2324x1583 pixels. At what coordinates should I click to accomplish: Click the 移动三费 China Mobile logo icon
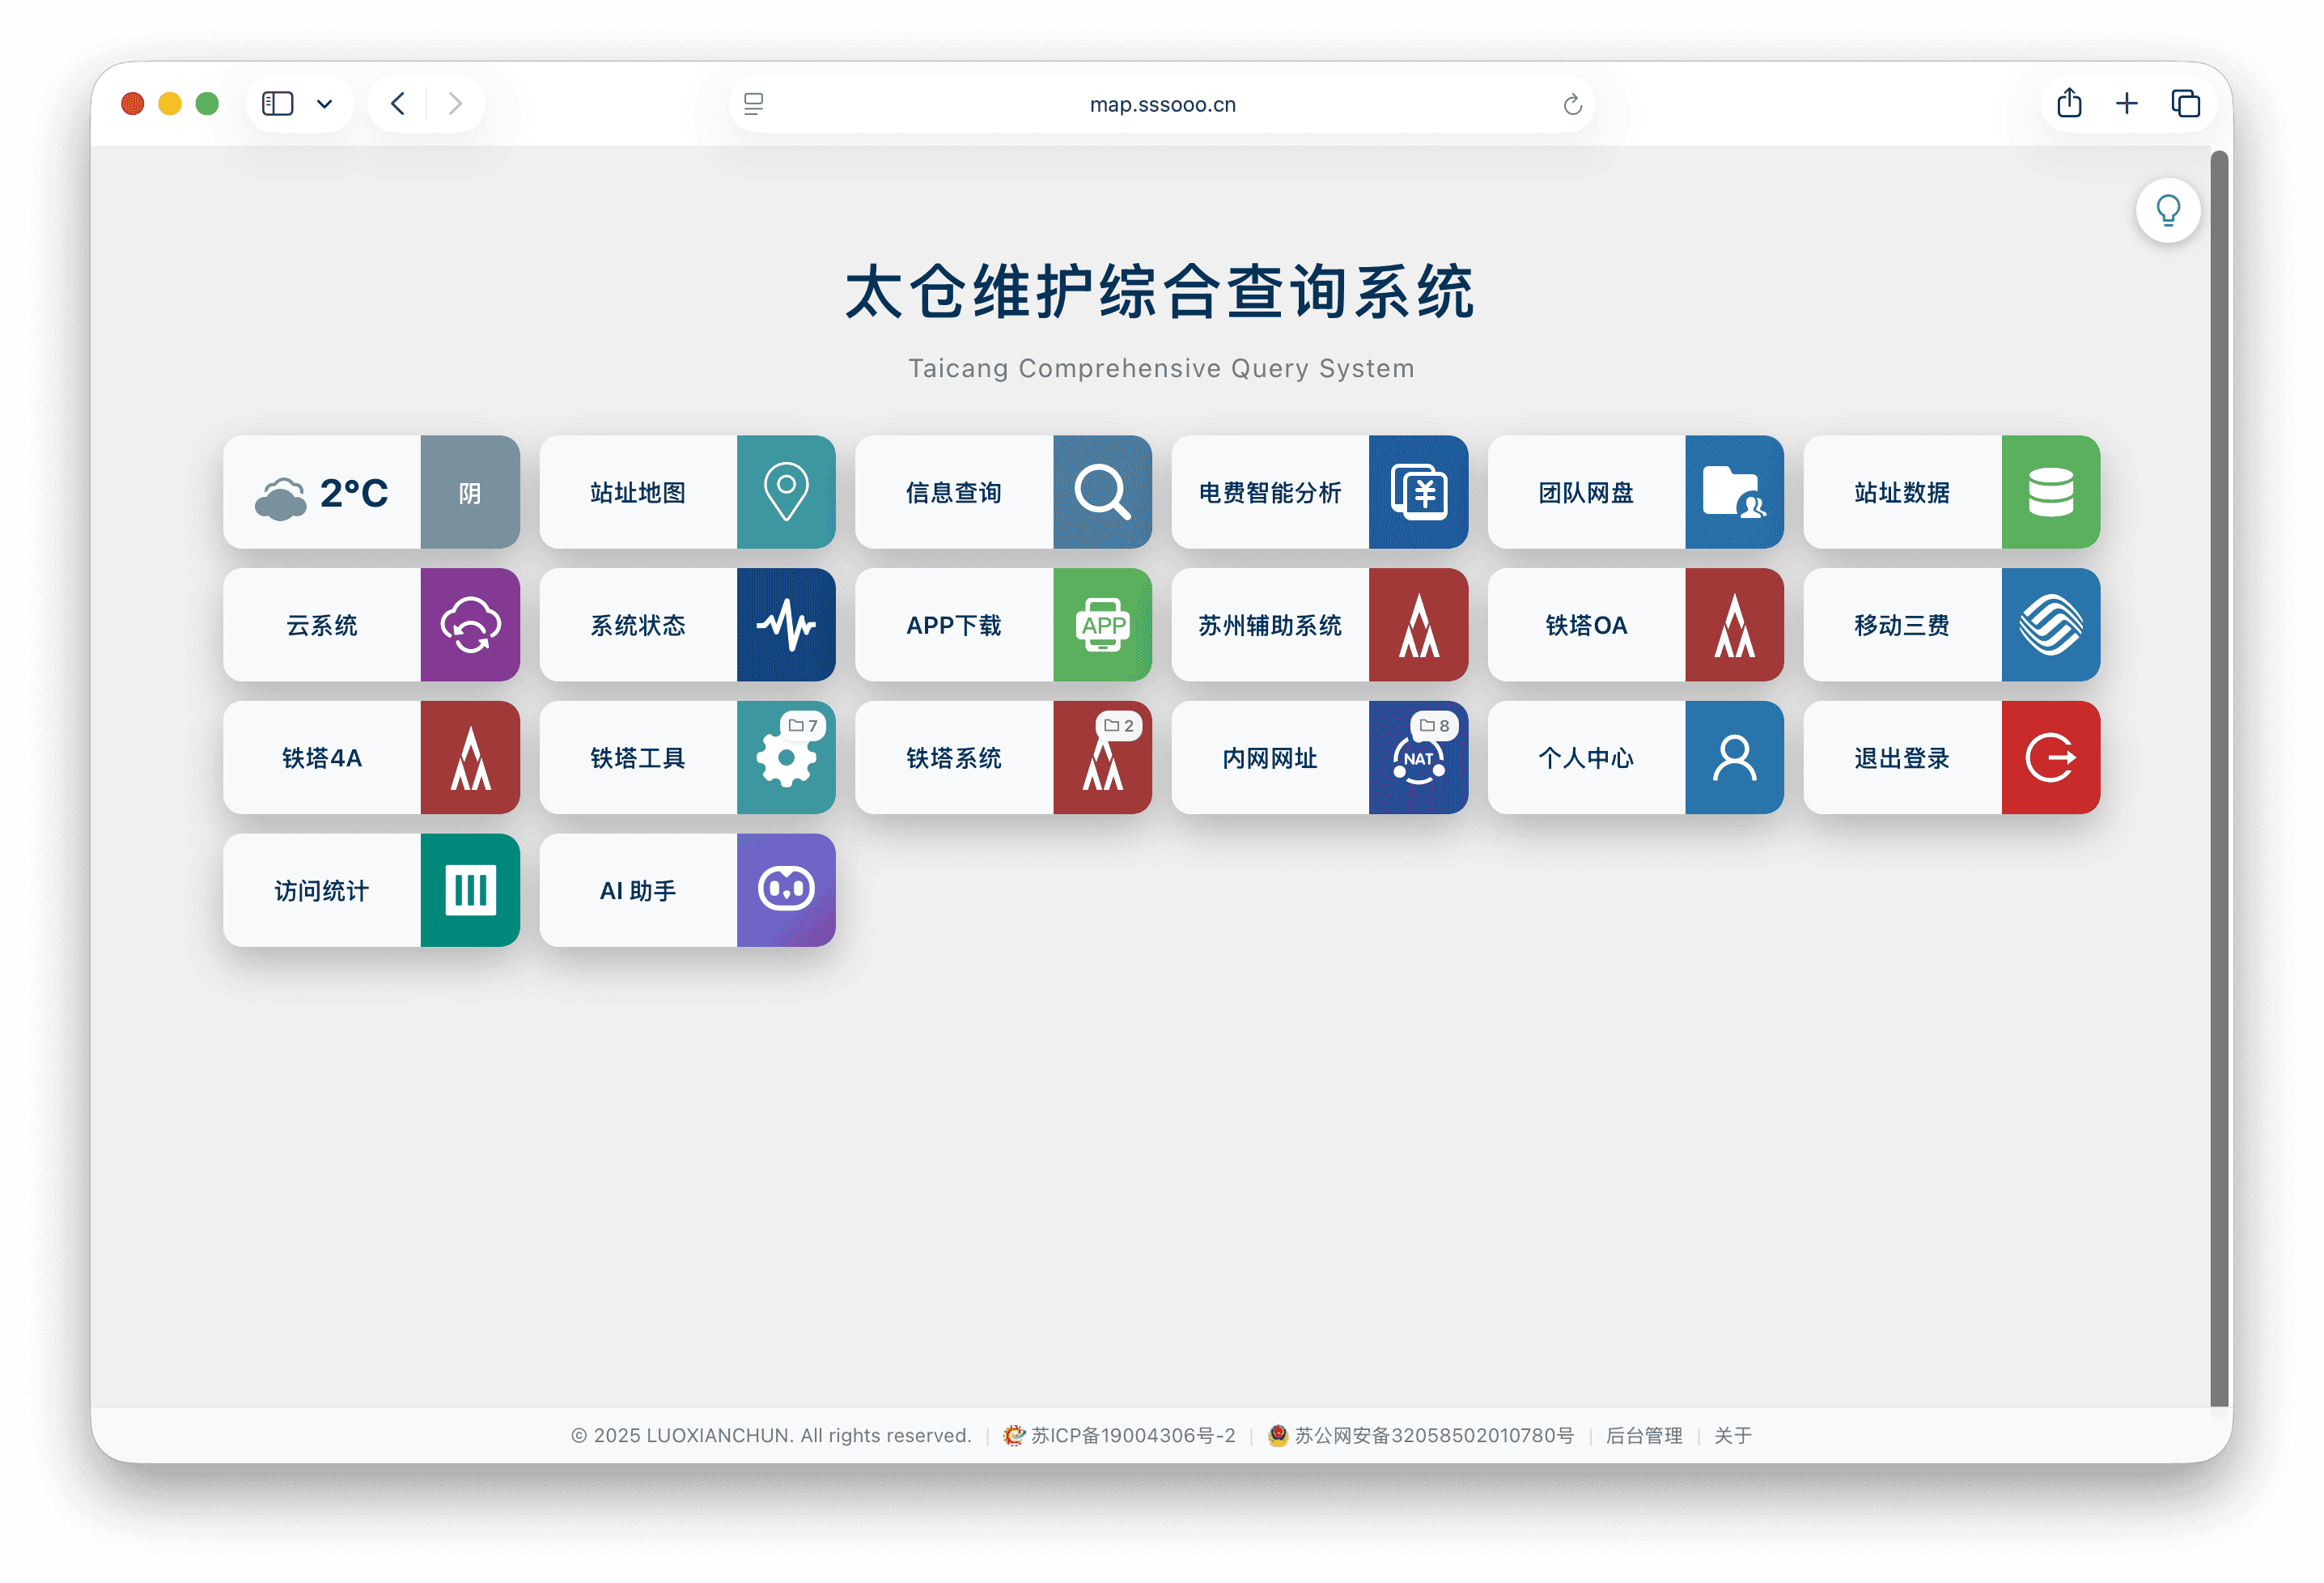click(2050, 625)
